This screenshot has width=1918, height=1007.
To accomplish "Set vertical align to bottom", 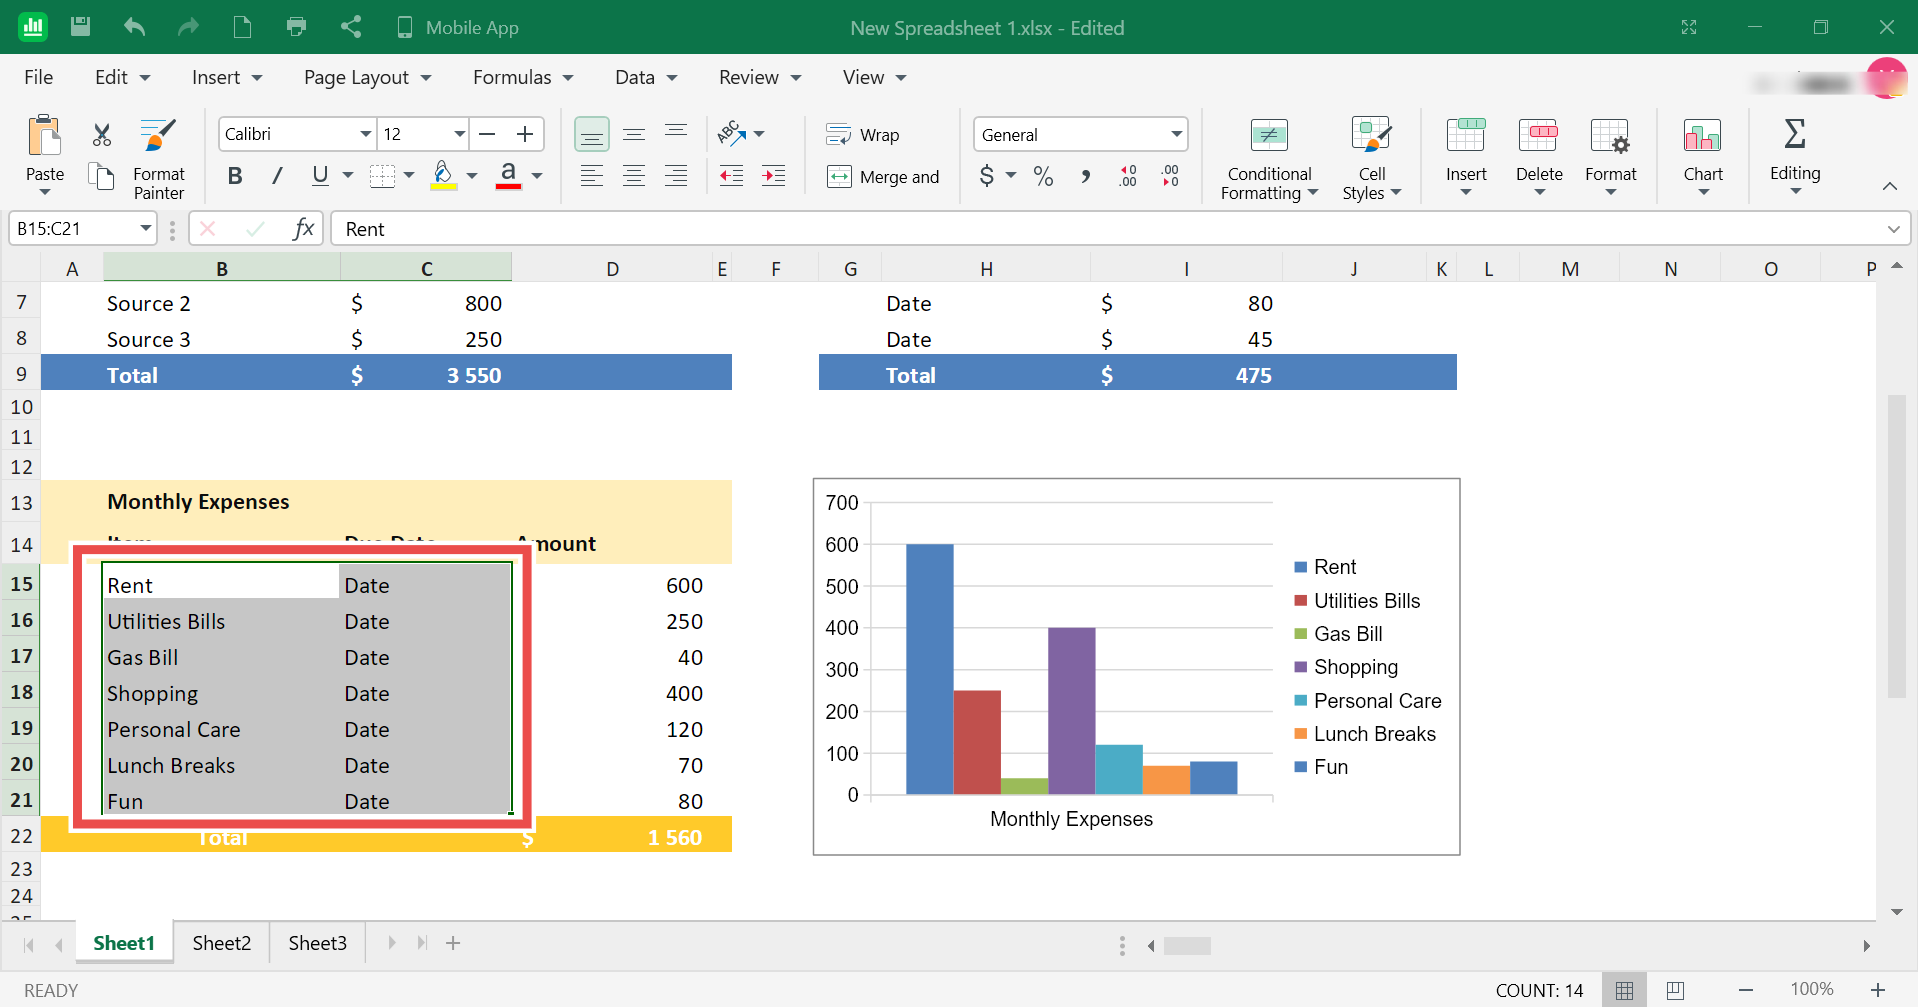I will [592, 134].
